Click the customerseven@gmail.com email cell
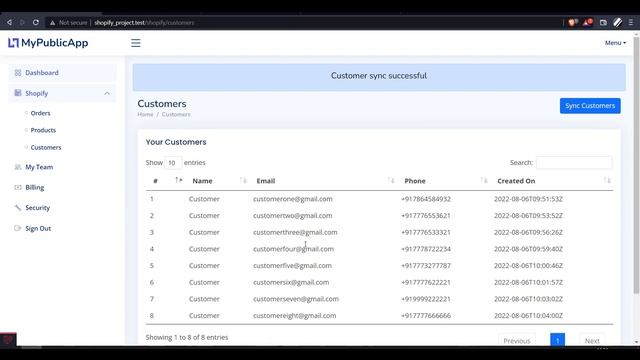The image size is (640, 360). pyautogui.click(x=296, y=299)
